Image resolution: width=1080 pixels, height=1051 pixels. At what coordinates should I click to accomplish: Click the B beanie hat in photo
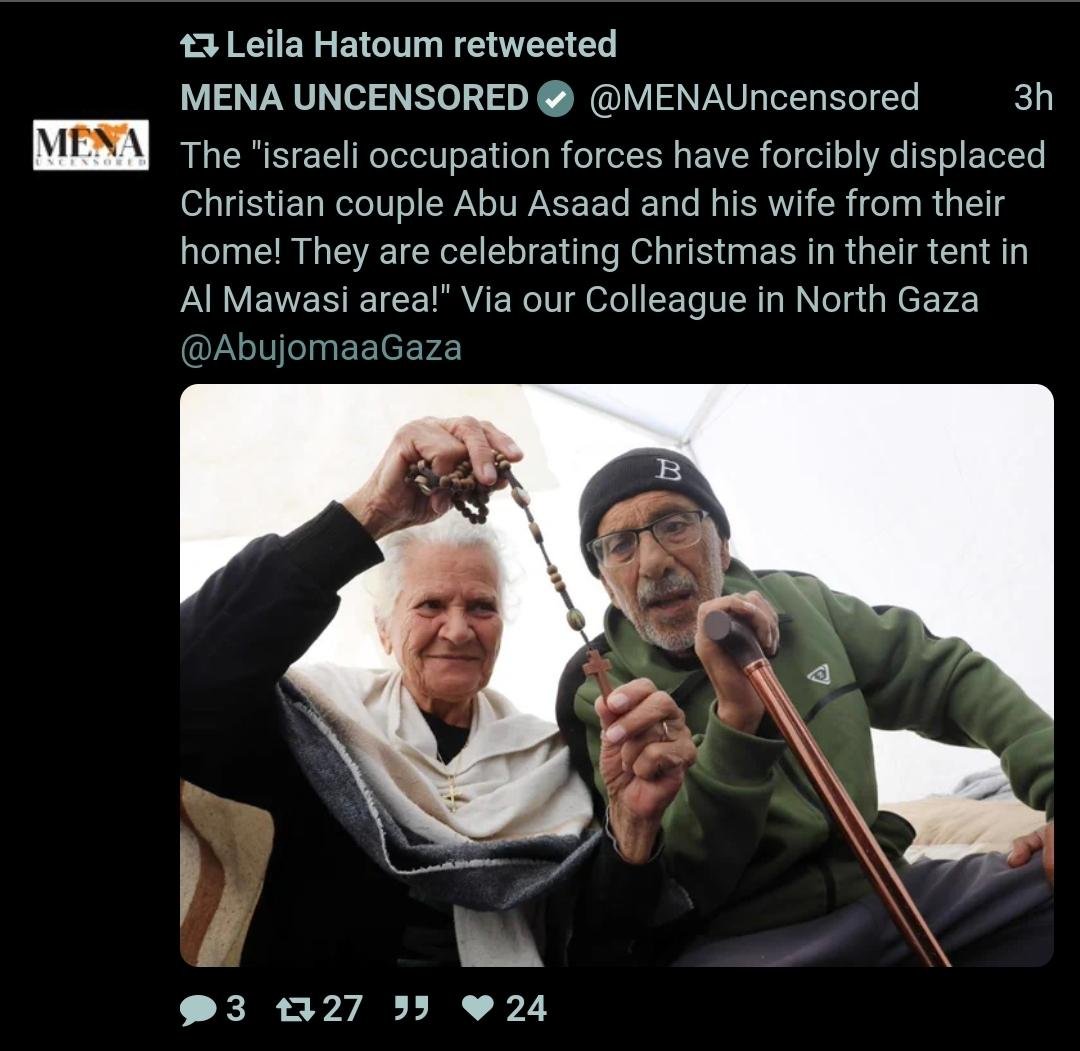click(651, 496)
